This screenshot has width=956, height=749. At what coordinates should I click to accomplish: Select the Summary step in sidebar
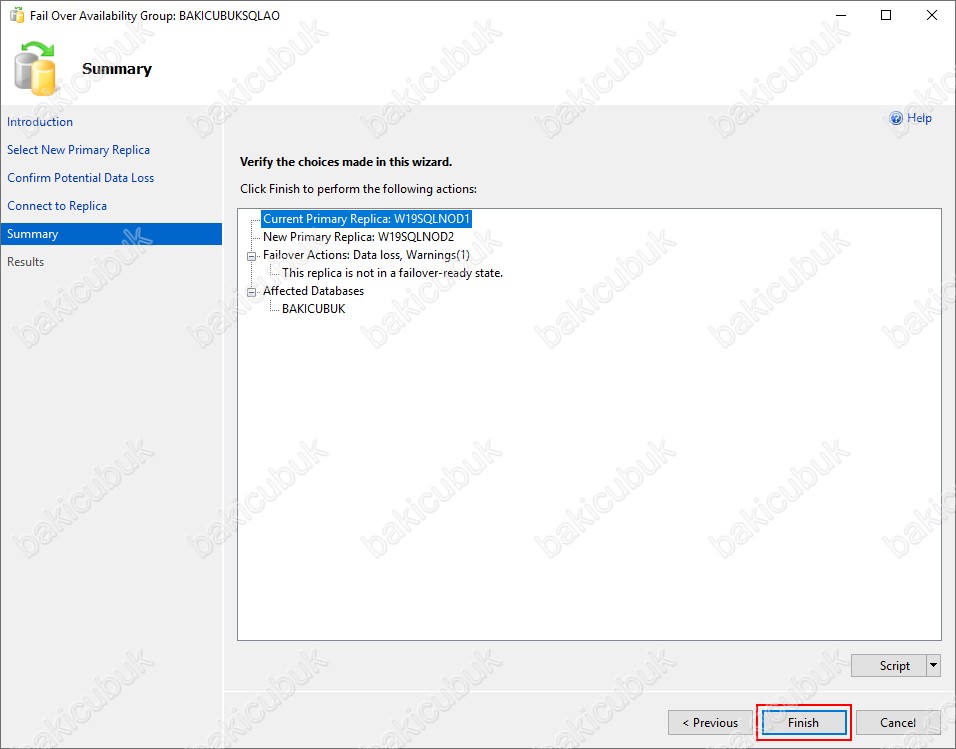pos(111,234)
